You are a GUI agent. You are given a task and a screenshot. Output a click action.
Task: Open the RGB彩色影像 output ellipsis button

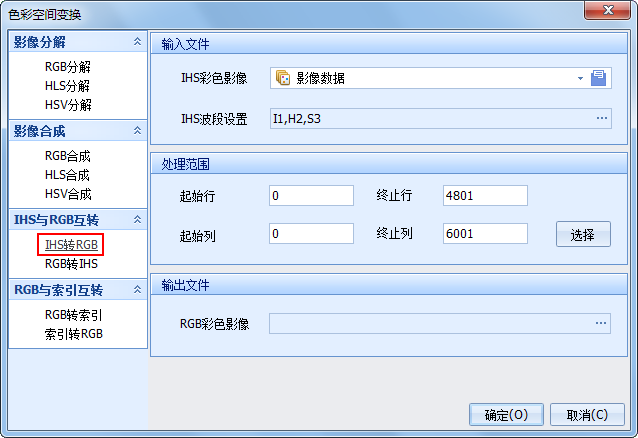coord(602,323)
